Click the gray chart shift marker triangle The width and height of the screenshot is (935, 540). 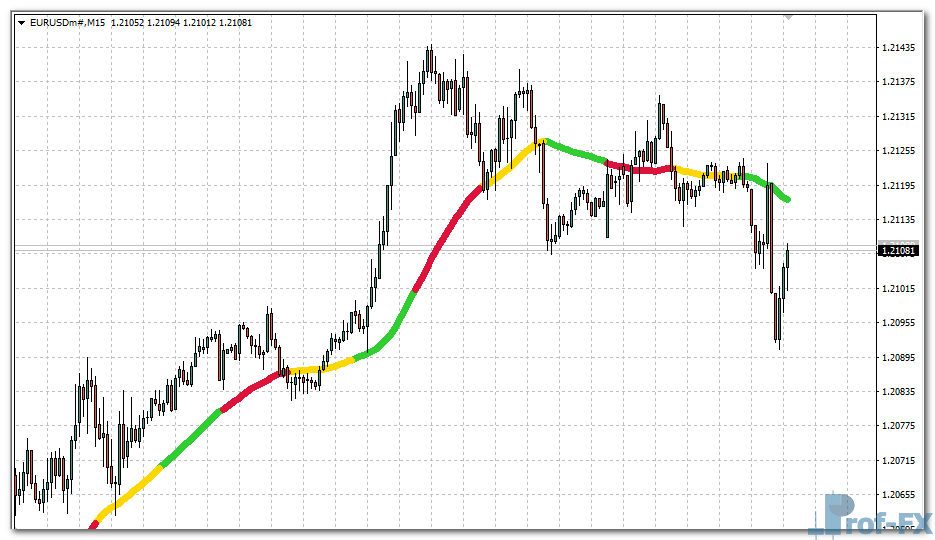(x=788, y=17)
